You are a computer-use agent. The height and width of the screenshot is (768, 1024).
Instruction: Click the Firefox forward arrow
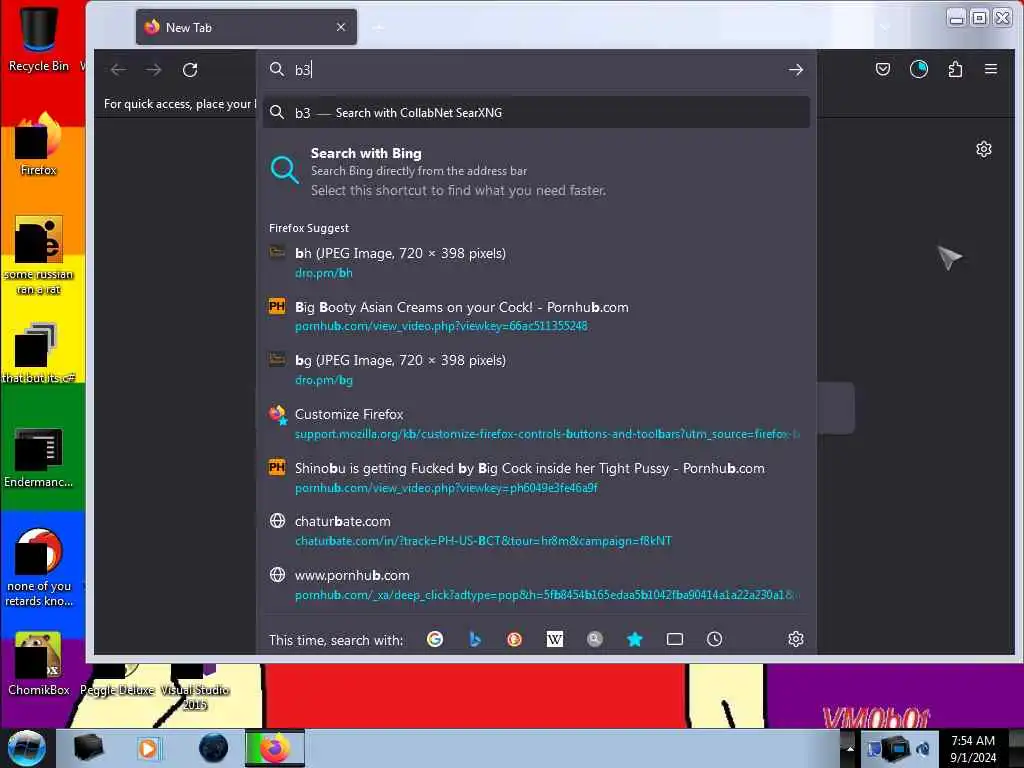pos(153,69)
